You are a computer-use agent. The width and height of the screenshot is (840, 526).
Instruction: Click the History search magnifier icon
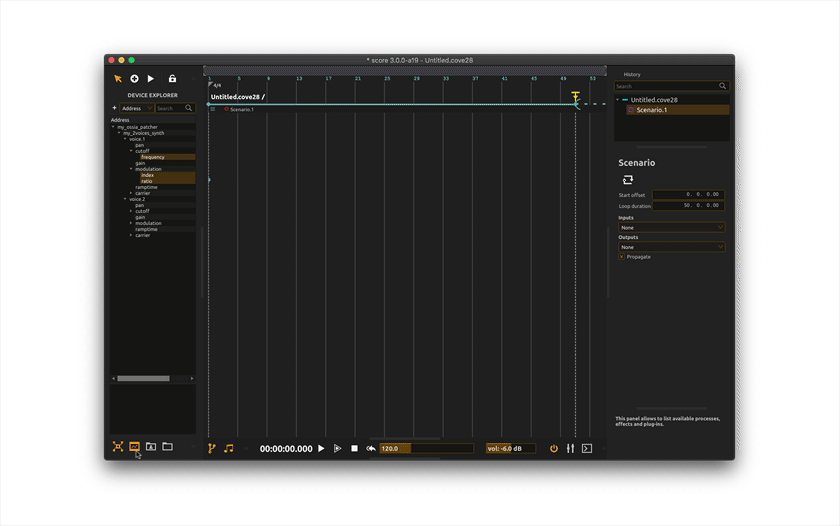click(723, 86)
